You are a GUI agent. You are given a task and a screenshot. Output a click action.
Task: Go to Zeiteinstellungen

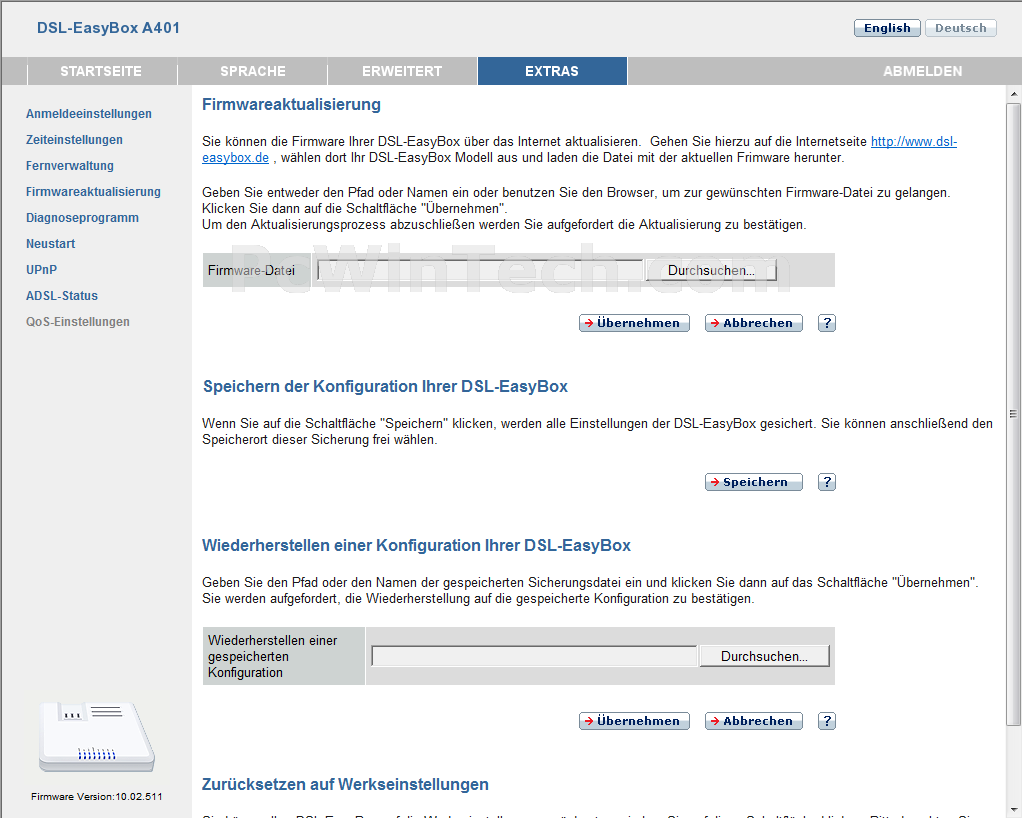[74, 139]
